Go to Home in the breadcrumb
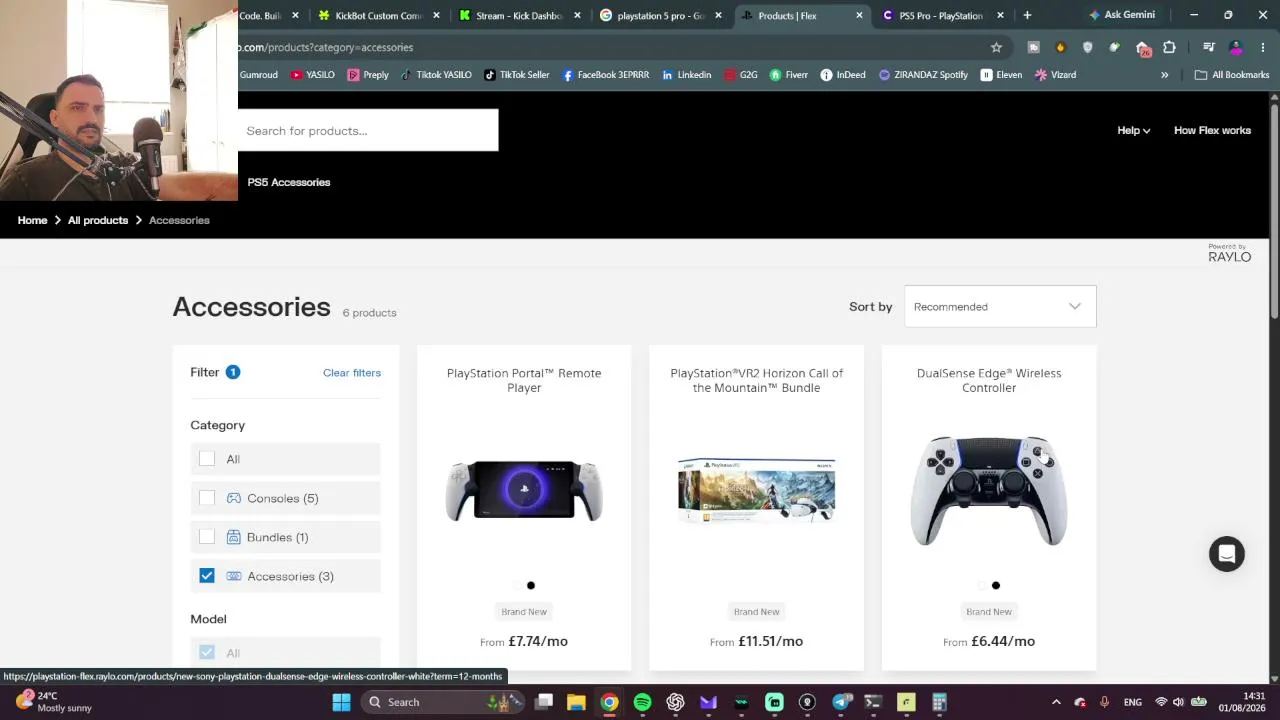 click(x=32, y=220)
